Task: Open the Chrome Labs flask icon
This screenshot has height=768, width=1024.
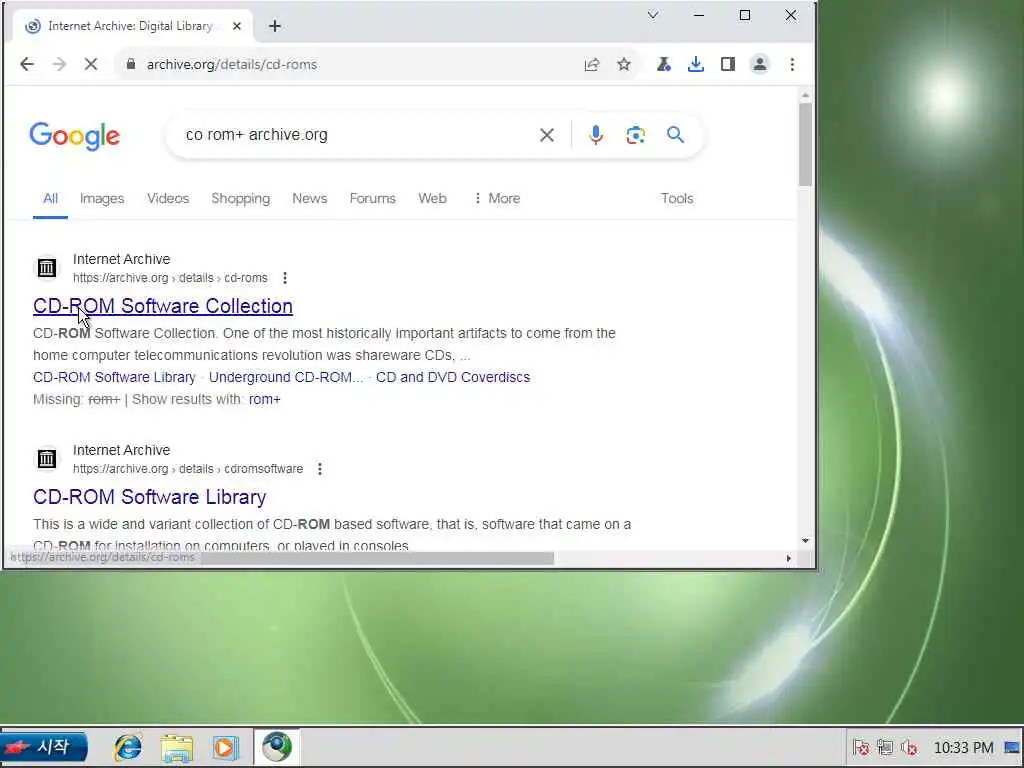Action: pos(664,64)
